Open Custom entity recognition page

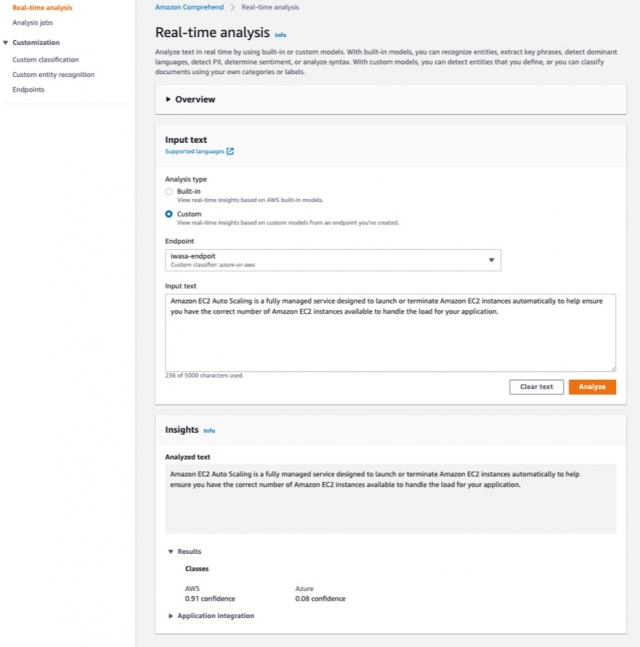53,74
